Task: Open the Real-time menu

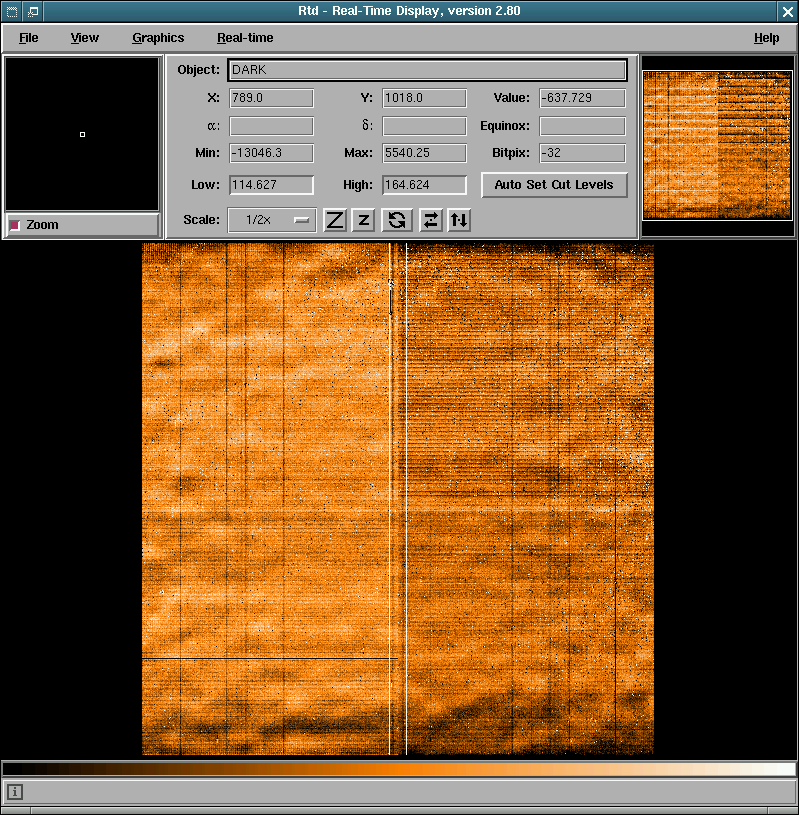Action: point(245,38)
